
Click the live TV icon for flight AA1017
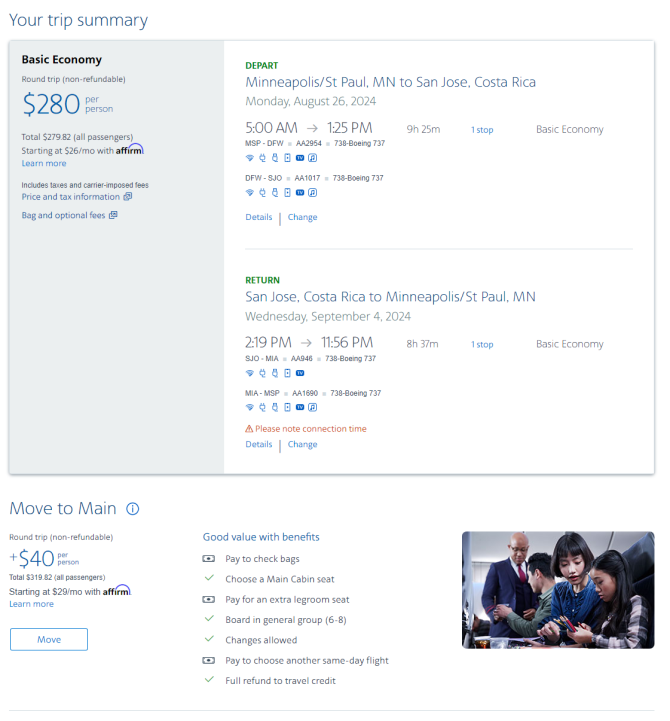(x=300, y=193)
